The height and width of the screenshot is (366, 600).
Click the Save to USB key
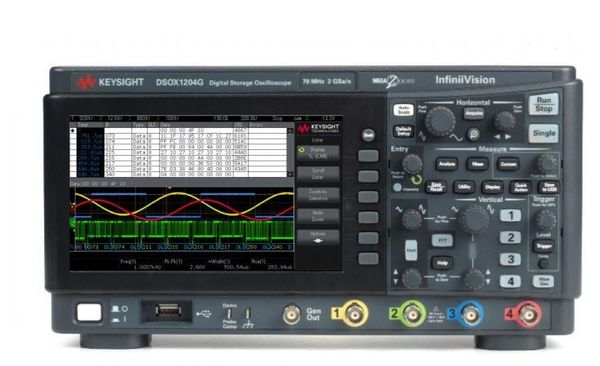pyautogui.click(x=549, y=187)
